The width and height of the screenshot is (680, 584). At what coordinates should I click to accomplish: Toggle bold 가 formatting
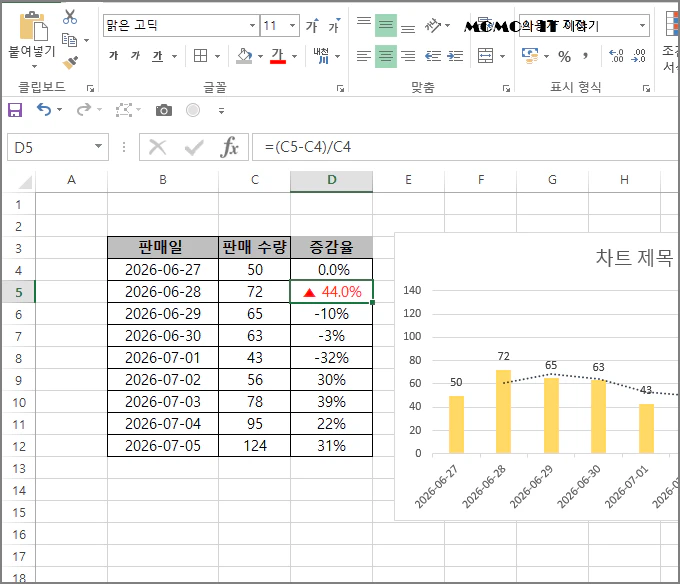click(114, 56)
